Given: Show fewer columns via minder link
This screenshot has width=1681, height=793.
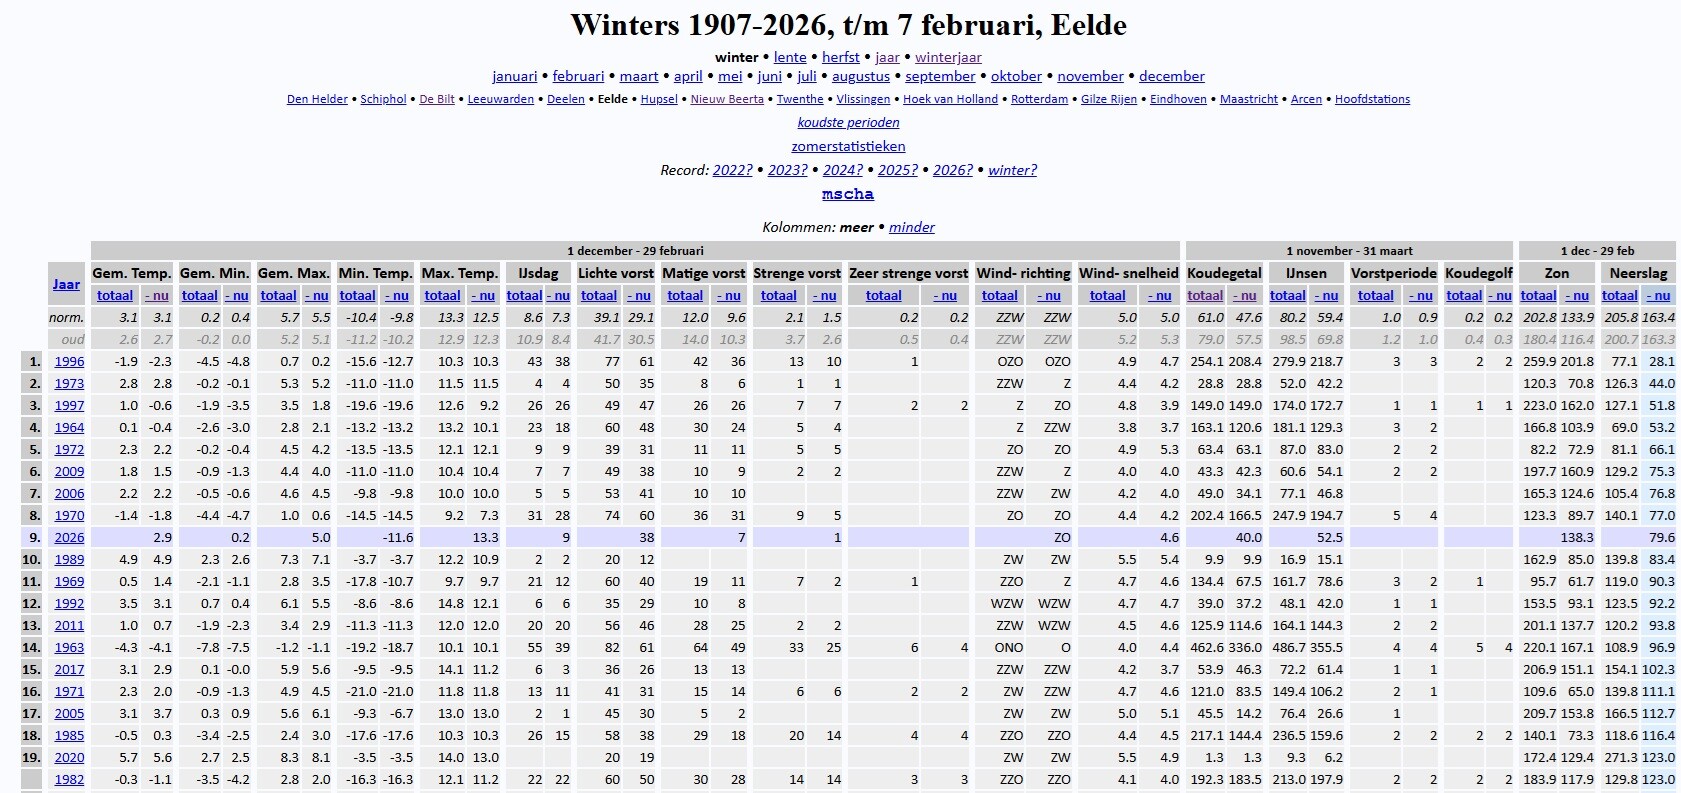Looking at the screenshot, I should coord(912,227).
